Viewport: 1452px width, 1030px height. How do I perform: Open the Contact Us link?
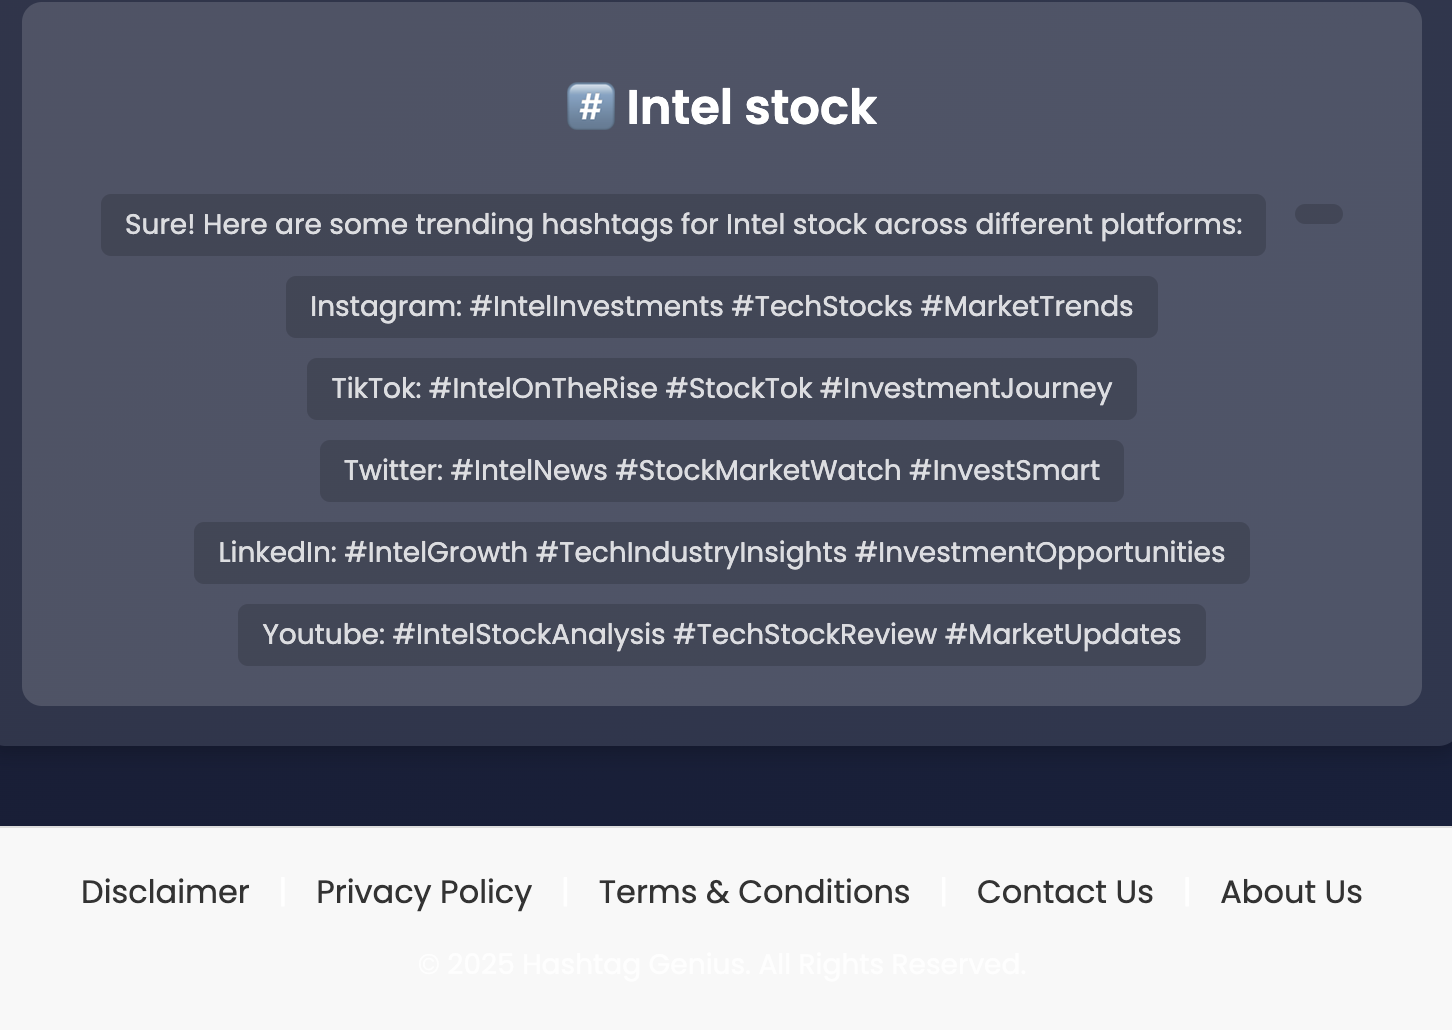point(1065,892)
